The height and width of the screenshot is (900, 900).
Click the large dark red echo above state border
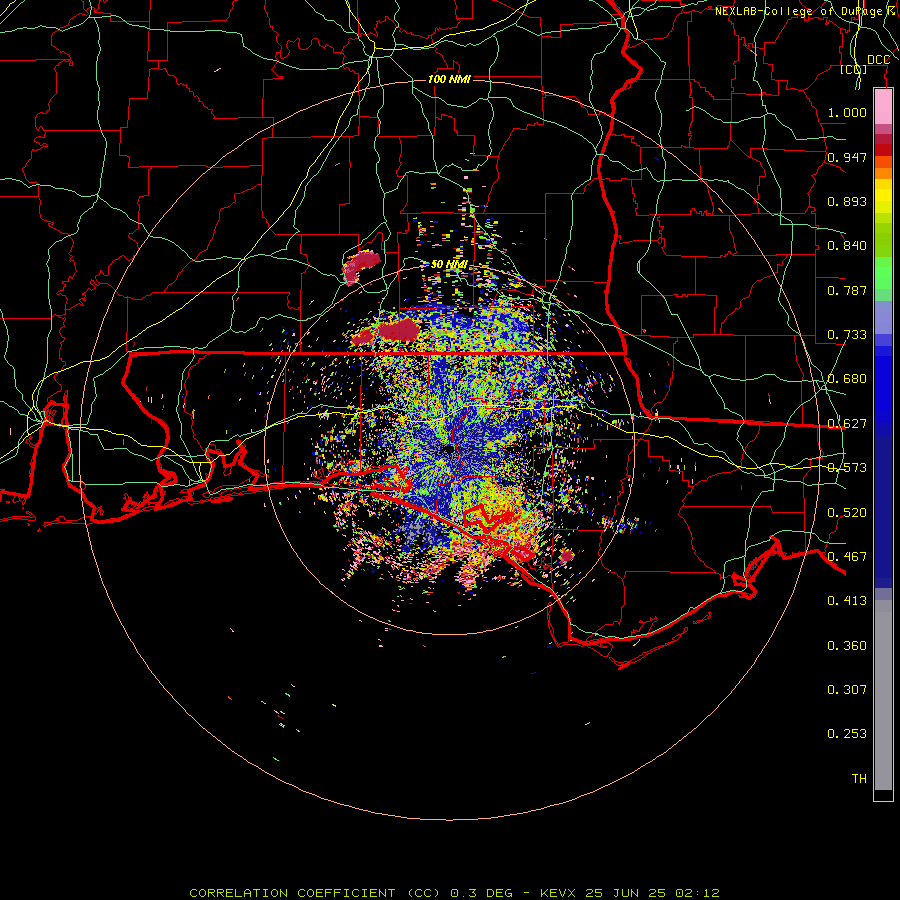pyautogui.click(x=398, y=330)
